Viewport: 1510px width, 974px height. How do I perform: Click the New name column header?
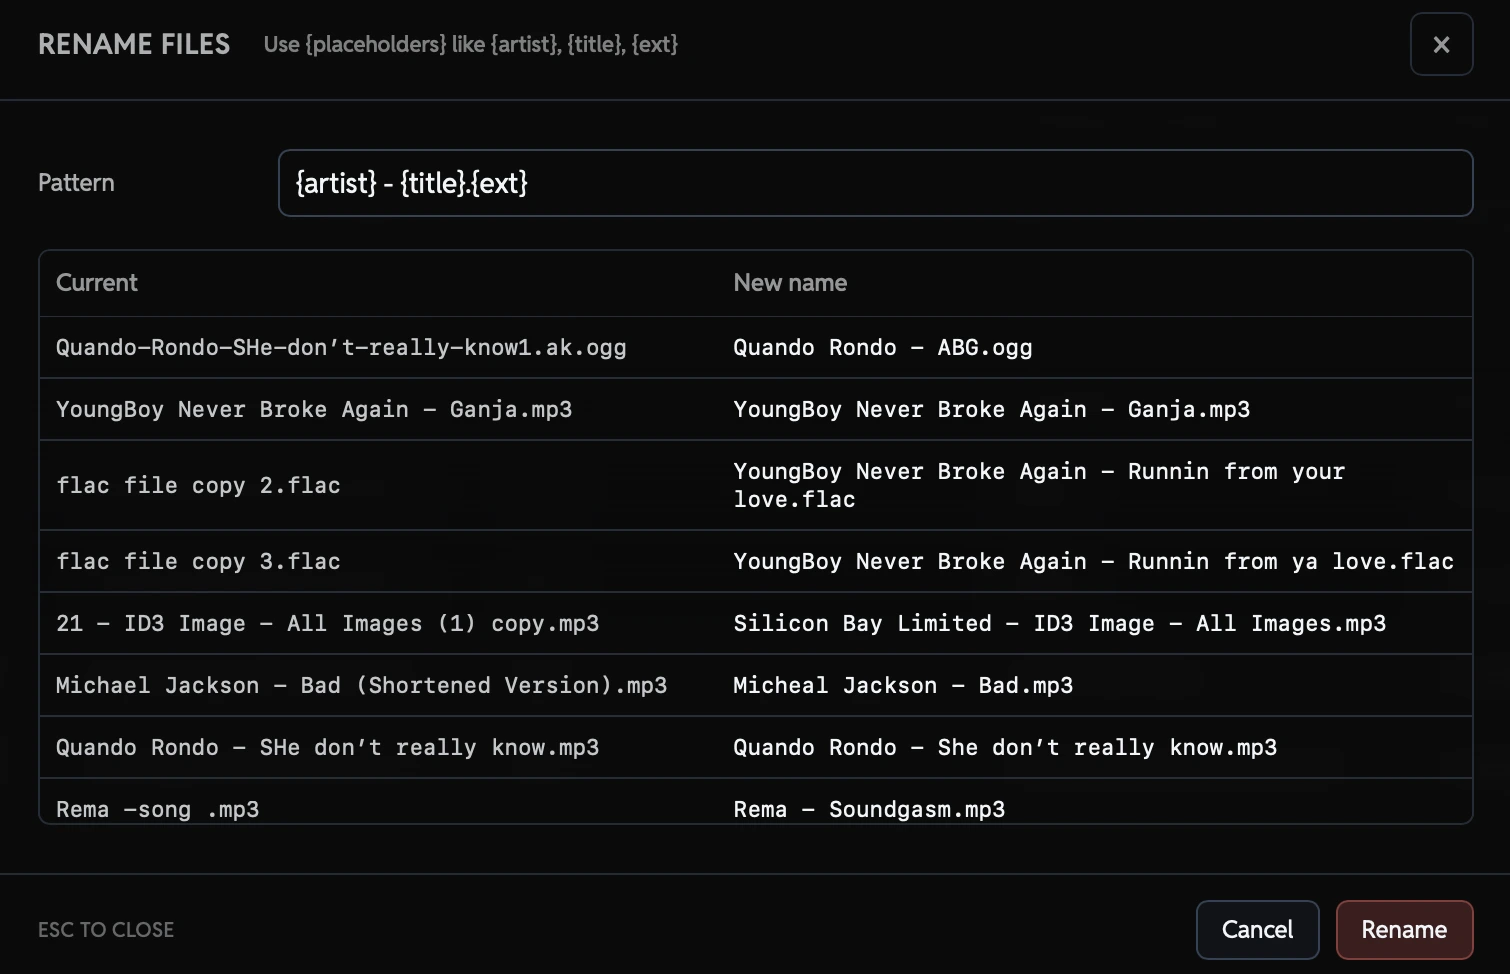[x=789, y=283]
